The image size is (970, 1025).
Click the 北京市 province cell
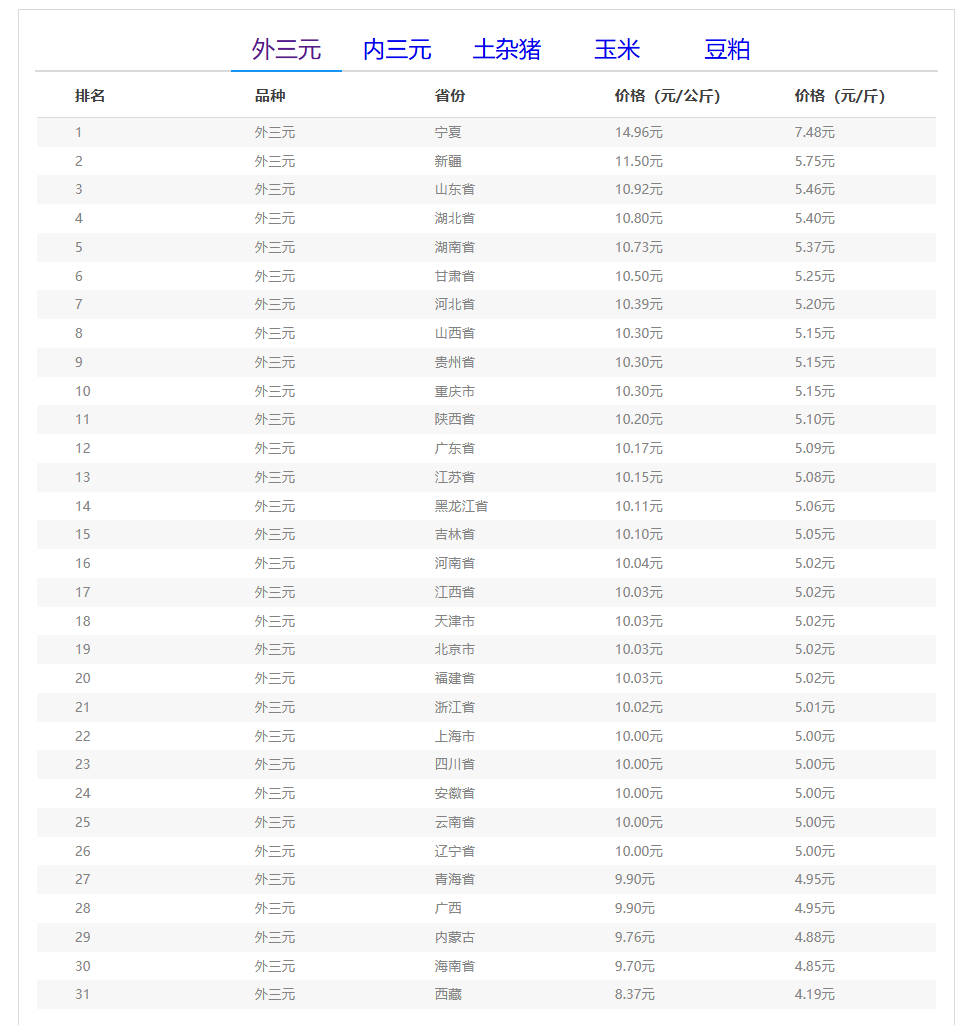click(x=454, y=649)
